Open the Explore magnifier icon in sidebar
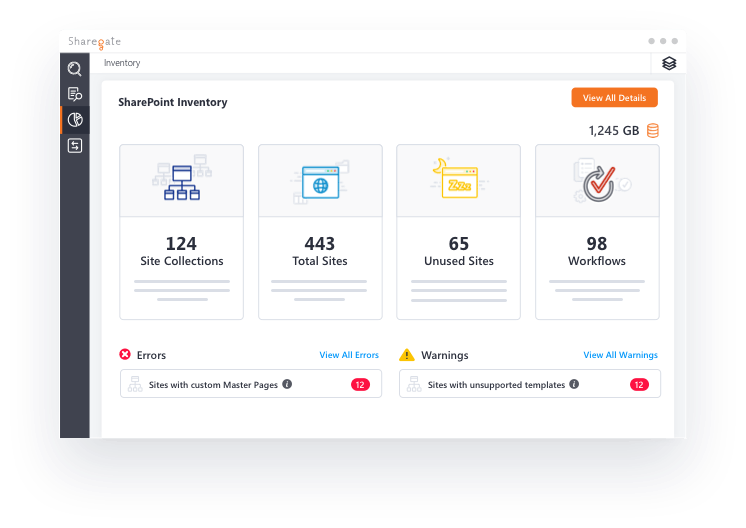 point(75,69)
